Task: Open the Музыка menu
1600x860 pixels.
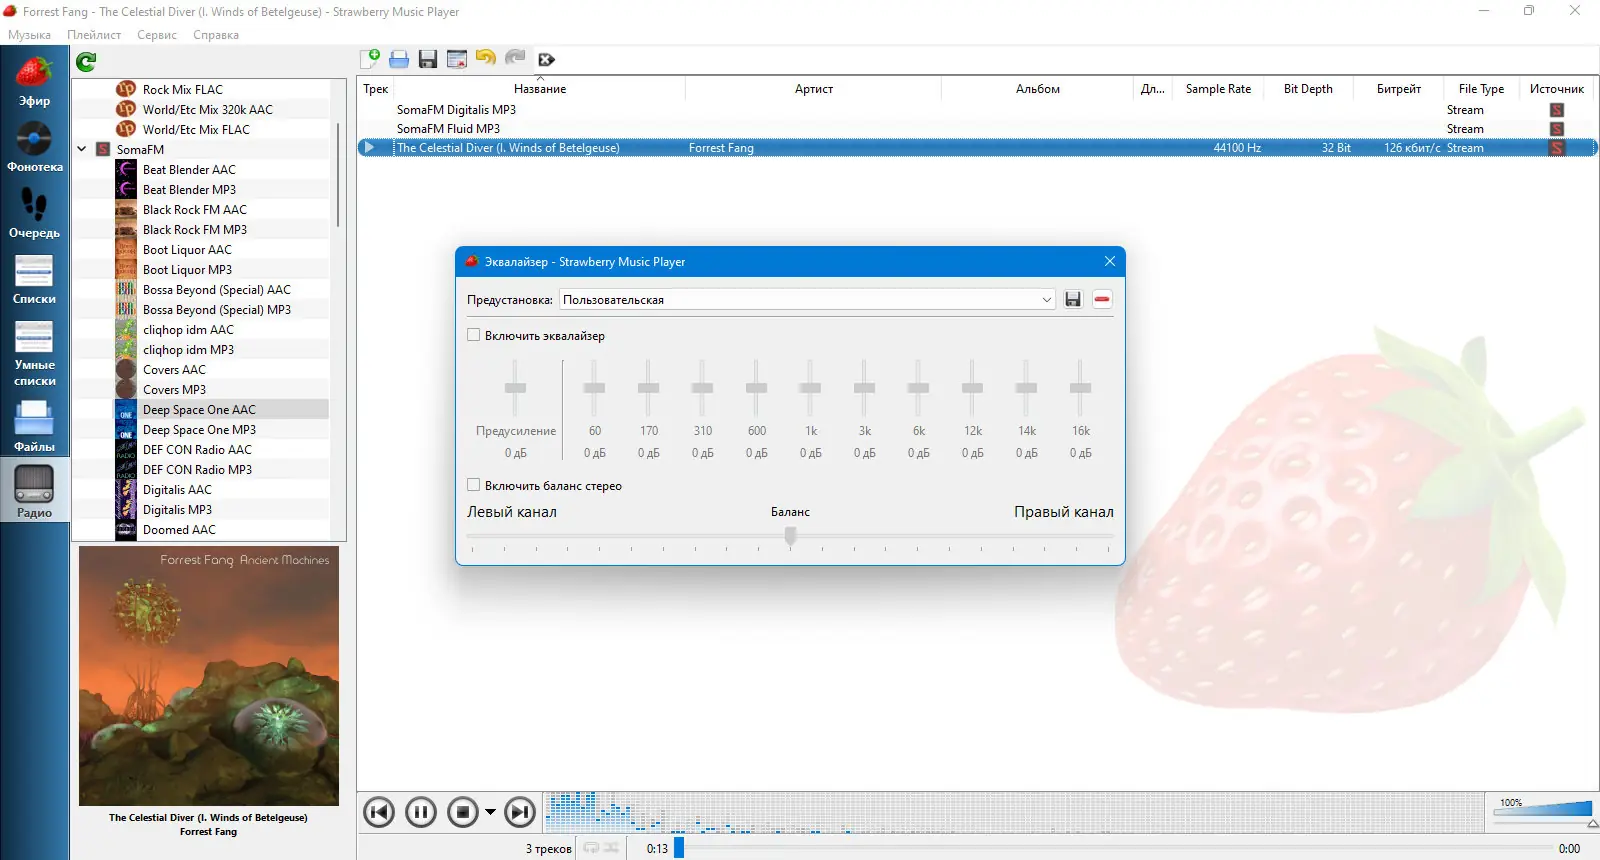Action: (29, 35)
